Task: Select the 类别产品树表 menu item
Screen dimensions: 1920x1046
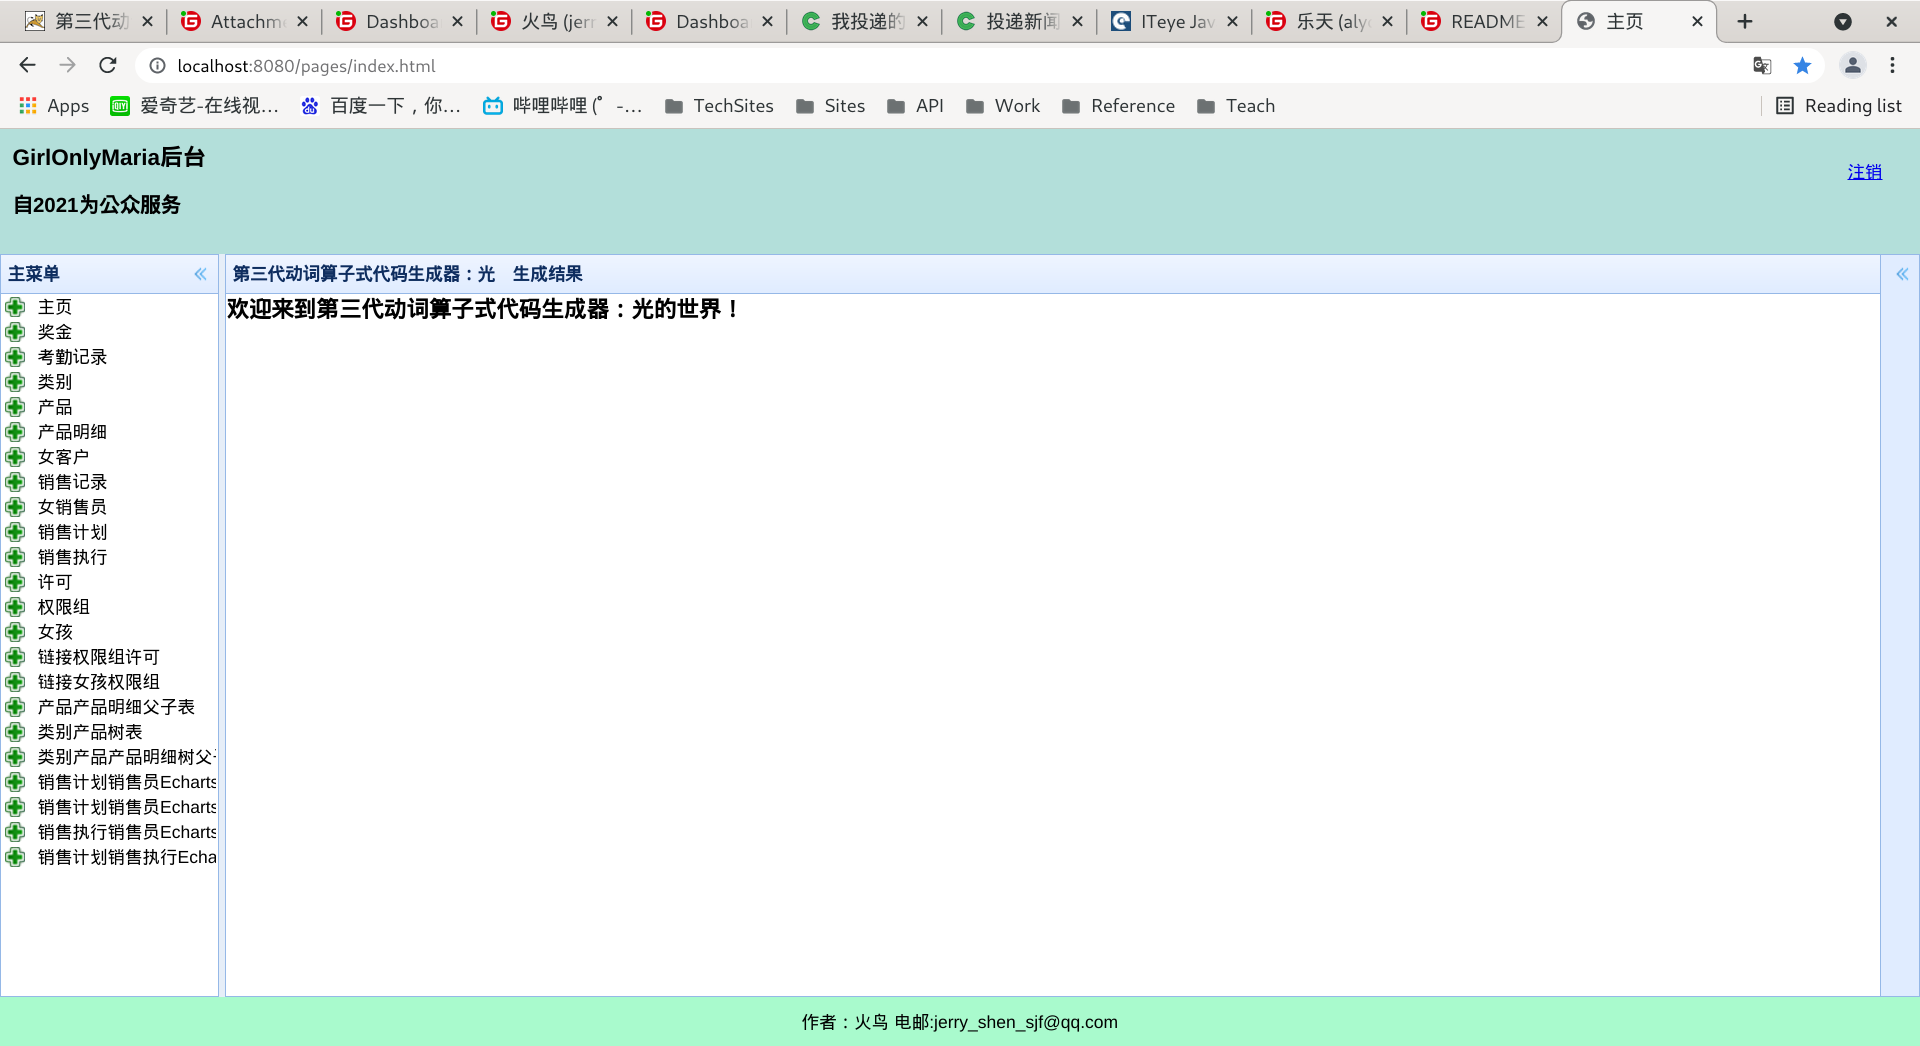Action: coord(92,731)
